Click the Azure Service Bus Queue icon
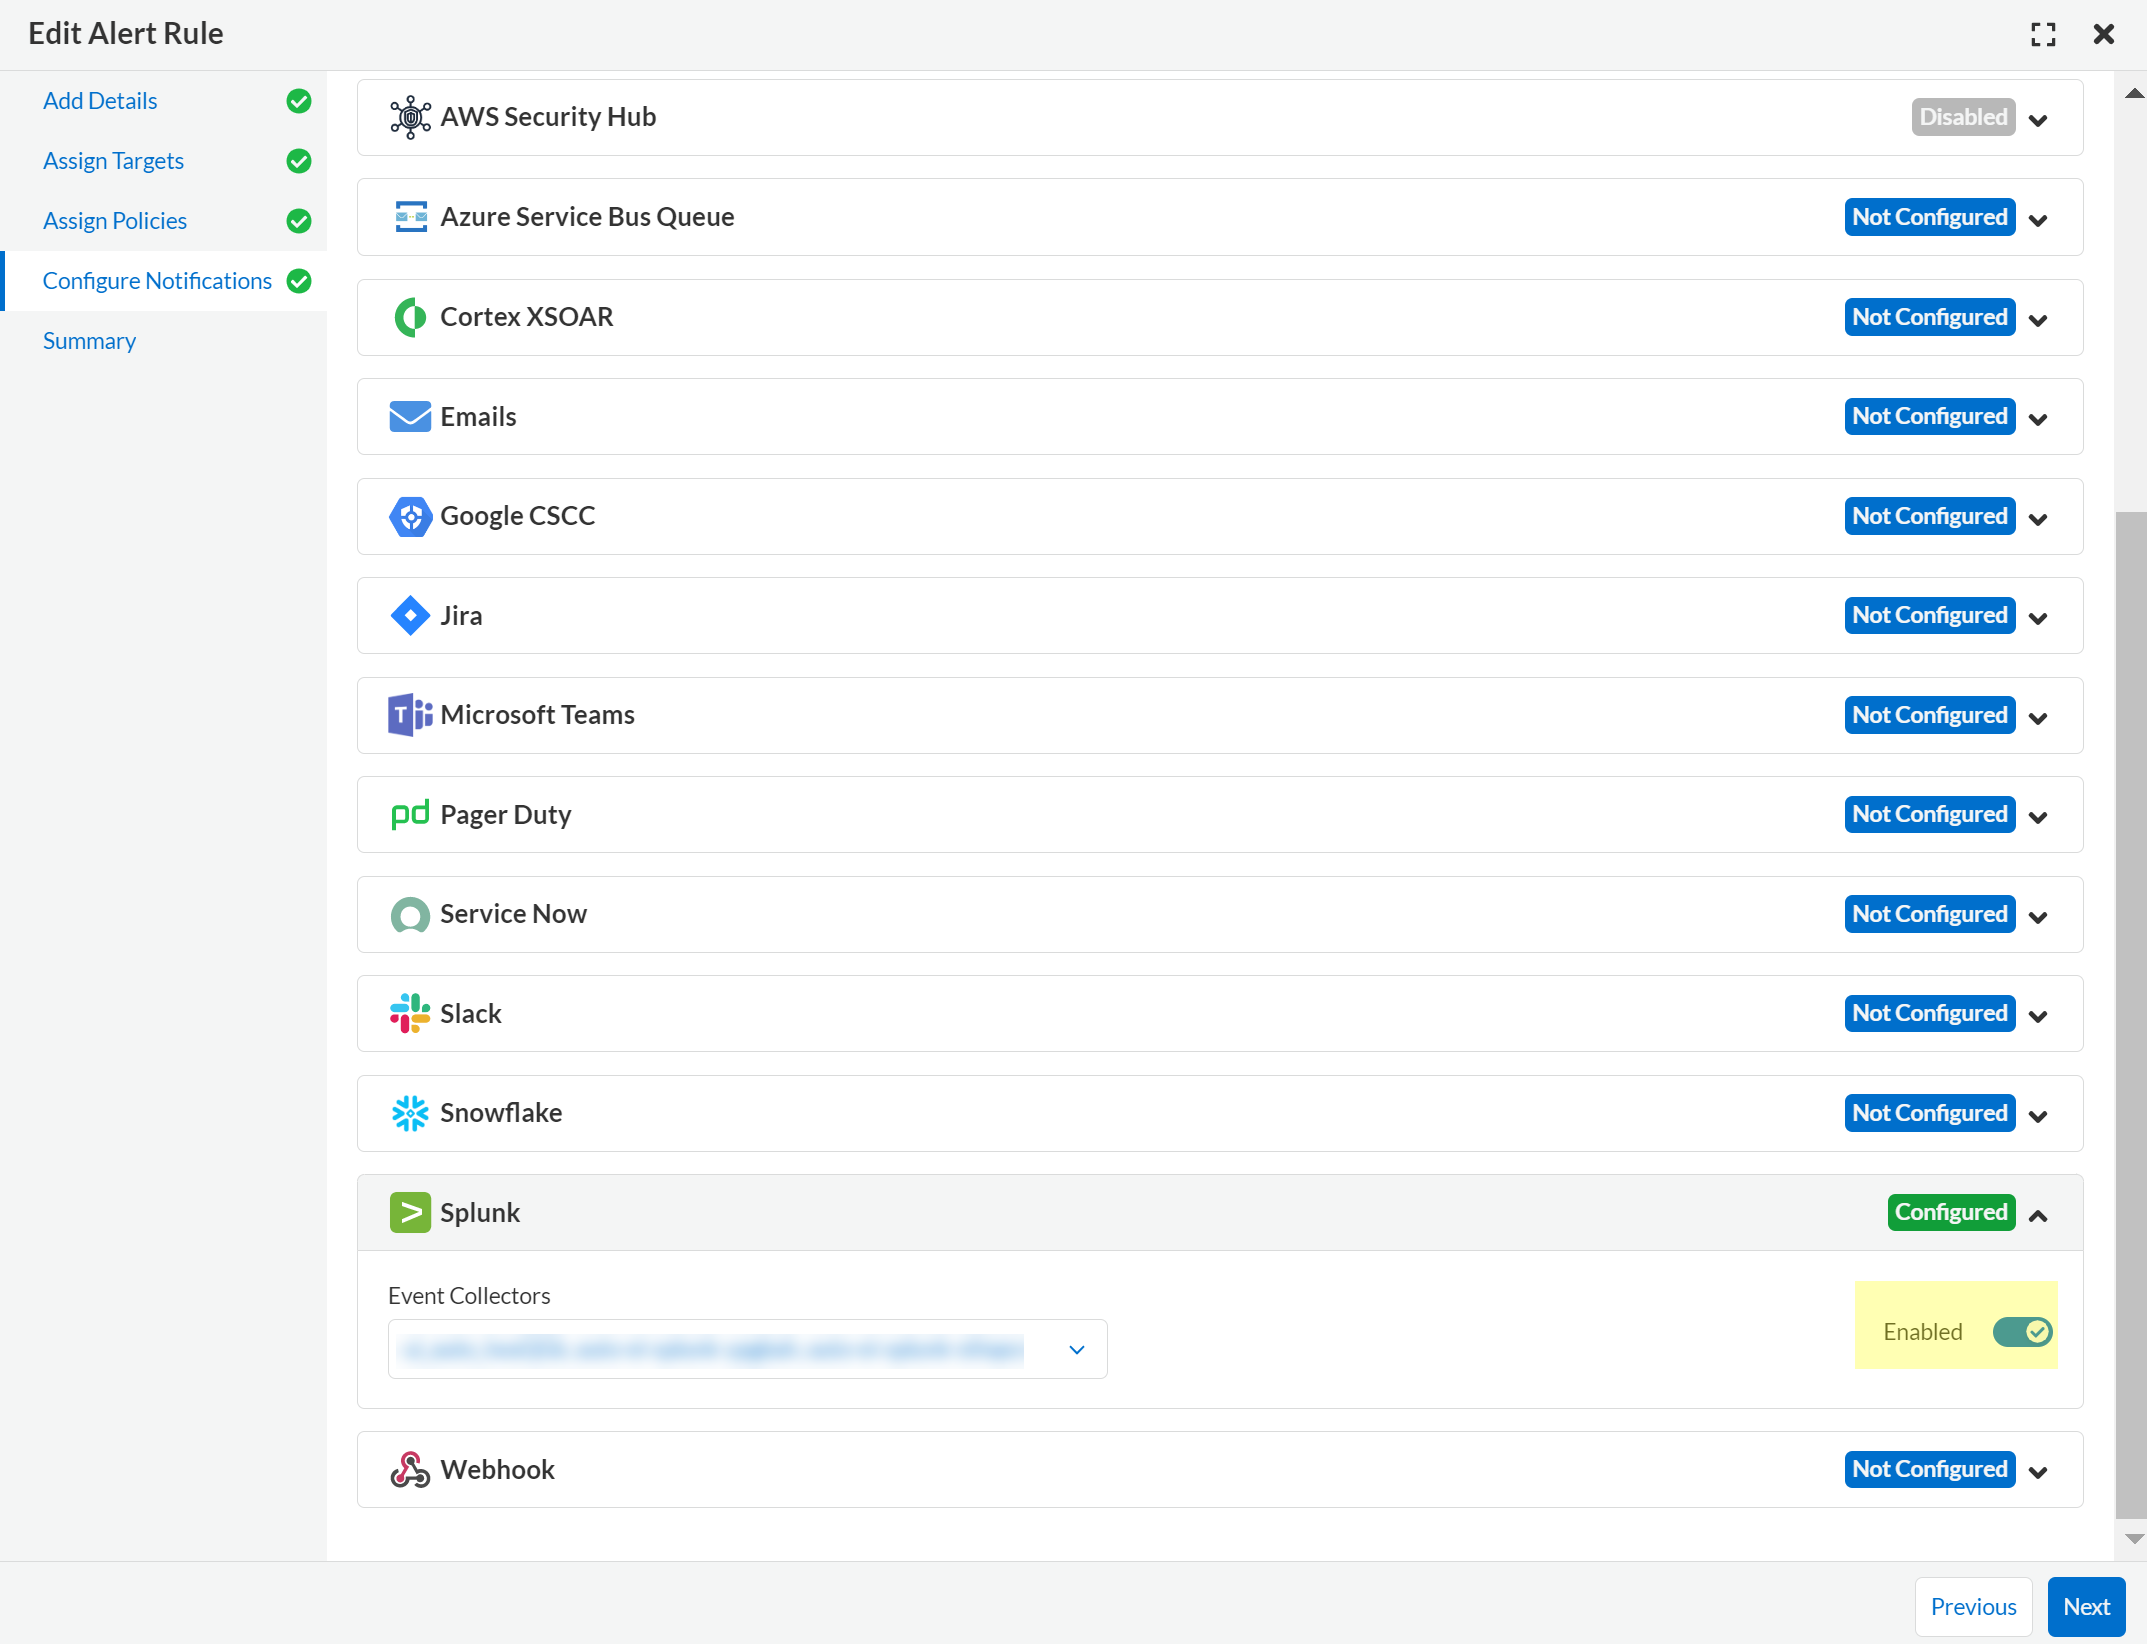Viewport: 2147px width, 1644px height. 410,217
